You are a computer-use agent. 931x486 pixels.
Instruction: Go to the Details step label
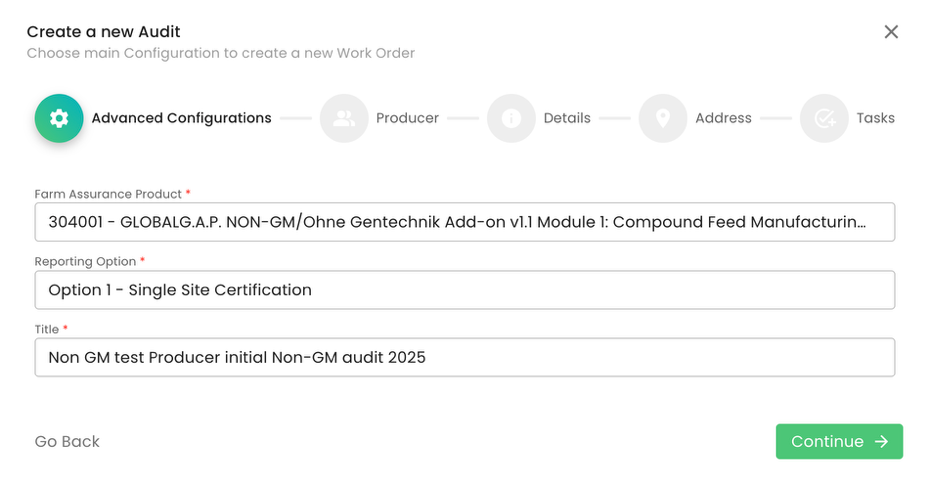567,118
